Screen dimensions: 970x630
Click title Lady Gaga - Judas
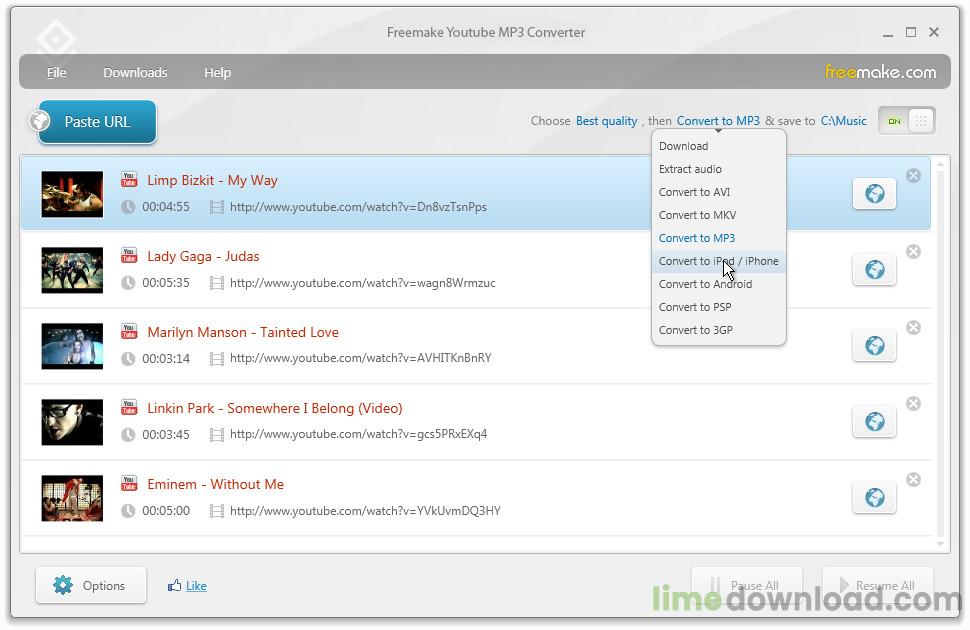point(203,256)
